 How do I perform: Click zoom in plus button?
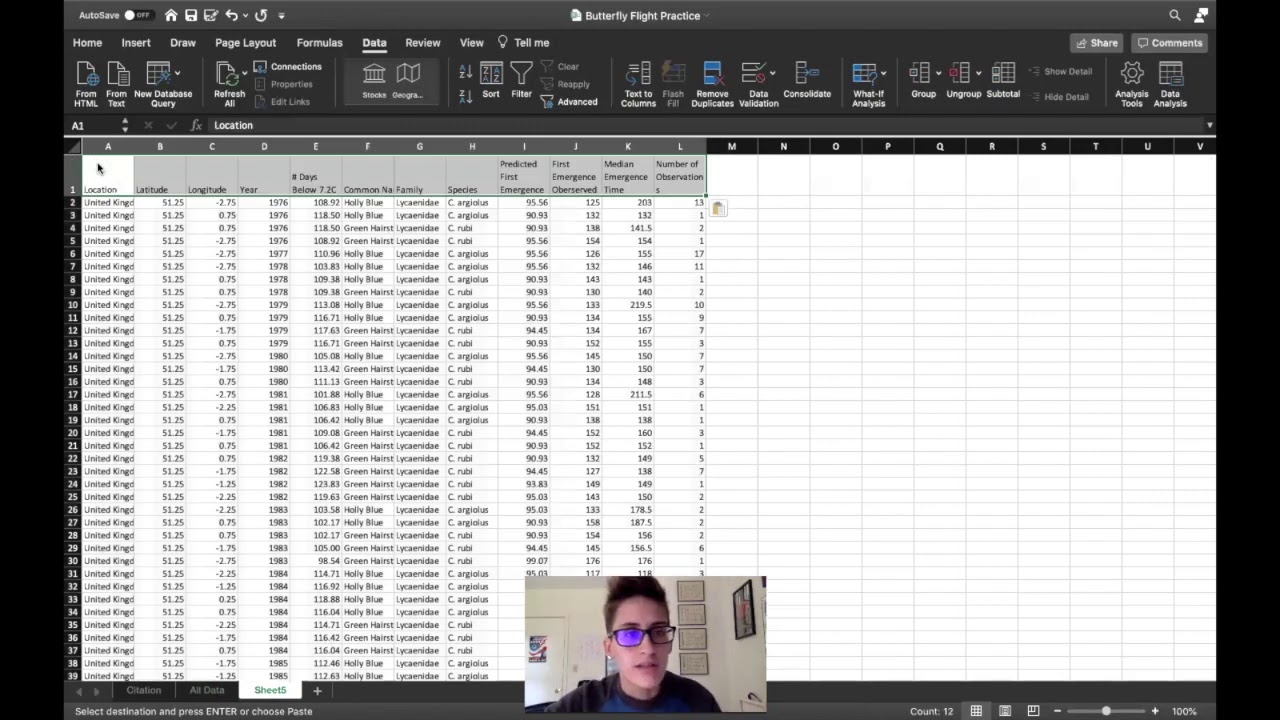point(1155,711)
